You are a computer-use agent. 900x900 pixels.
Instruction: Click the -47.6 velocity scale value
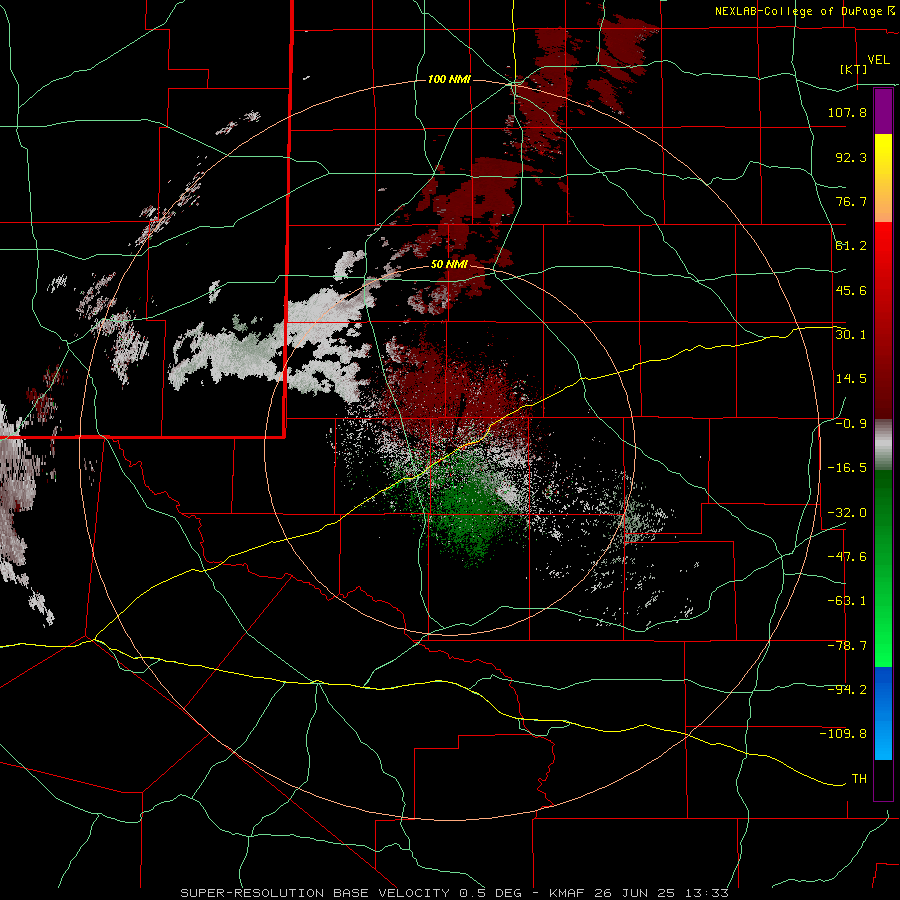tap(847, 557)
